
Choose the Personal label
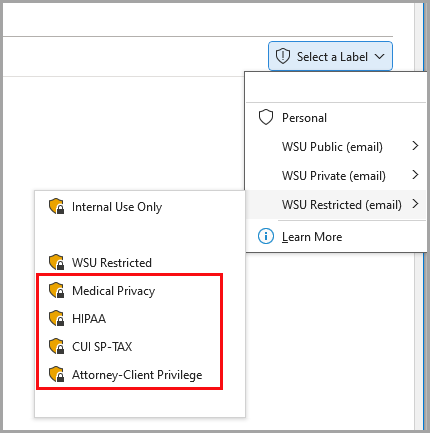click(336, 118)
